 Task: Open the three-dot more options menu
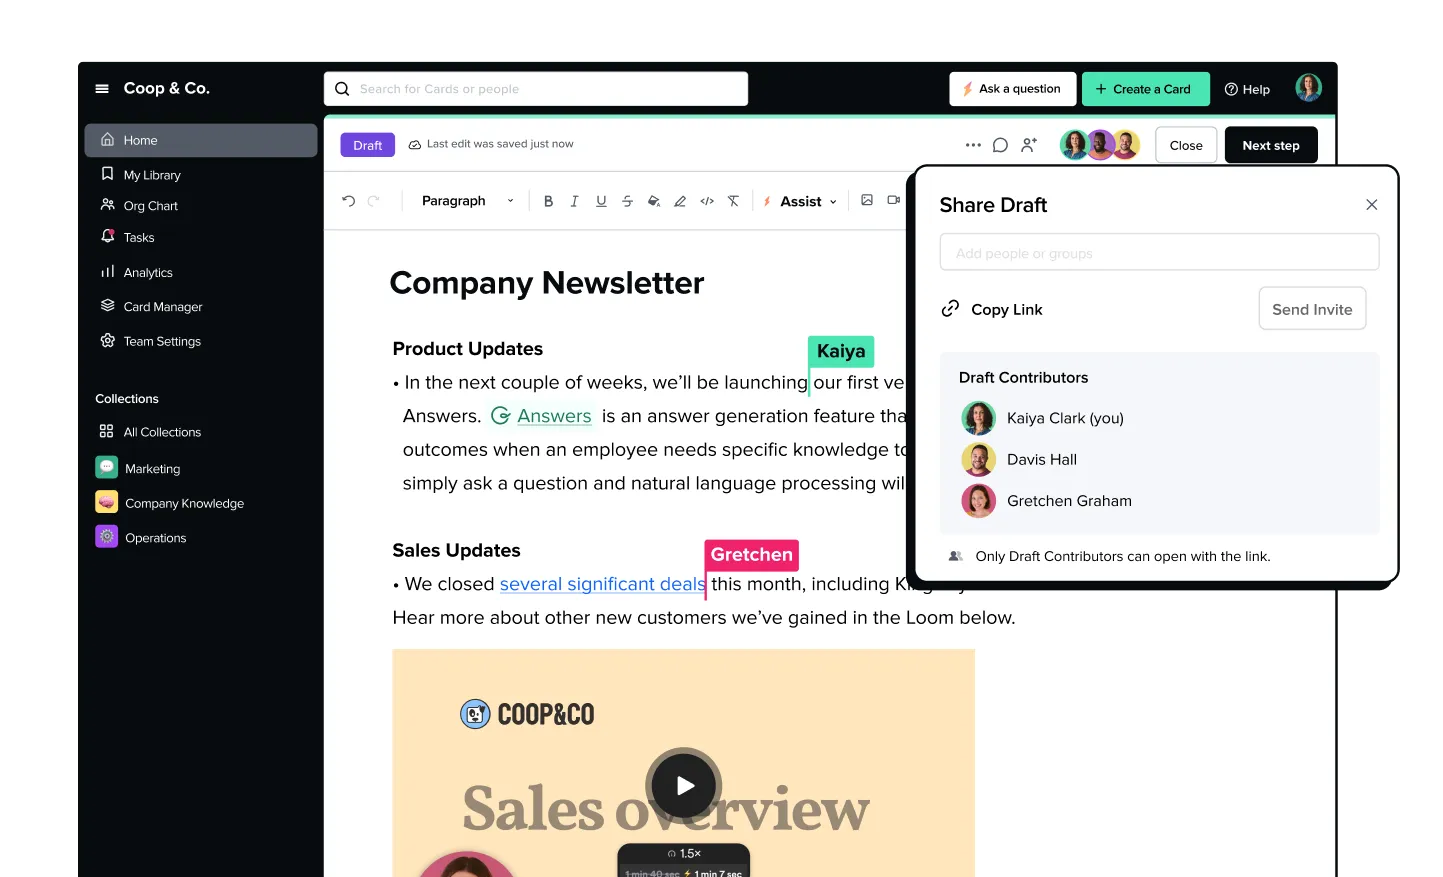[x=973, y=145]
